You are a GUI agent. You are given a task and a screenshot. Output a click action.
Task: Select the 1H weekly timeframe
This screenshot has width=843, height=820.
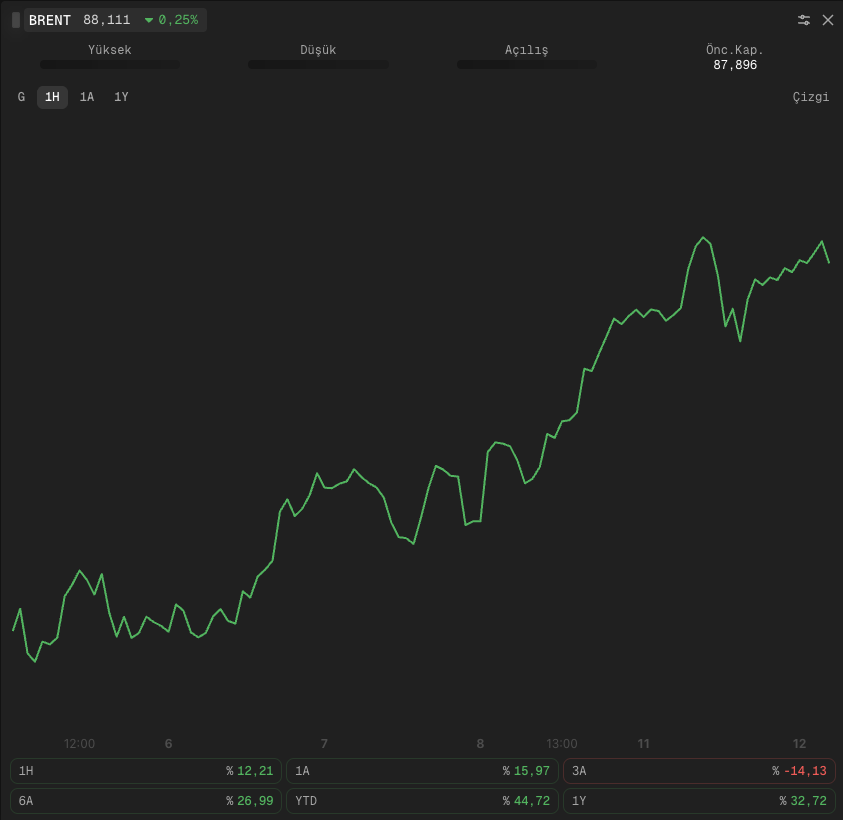52,97
